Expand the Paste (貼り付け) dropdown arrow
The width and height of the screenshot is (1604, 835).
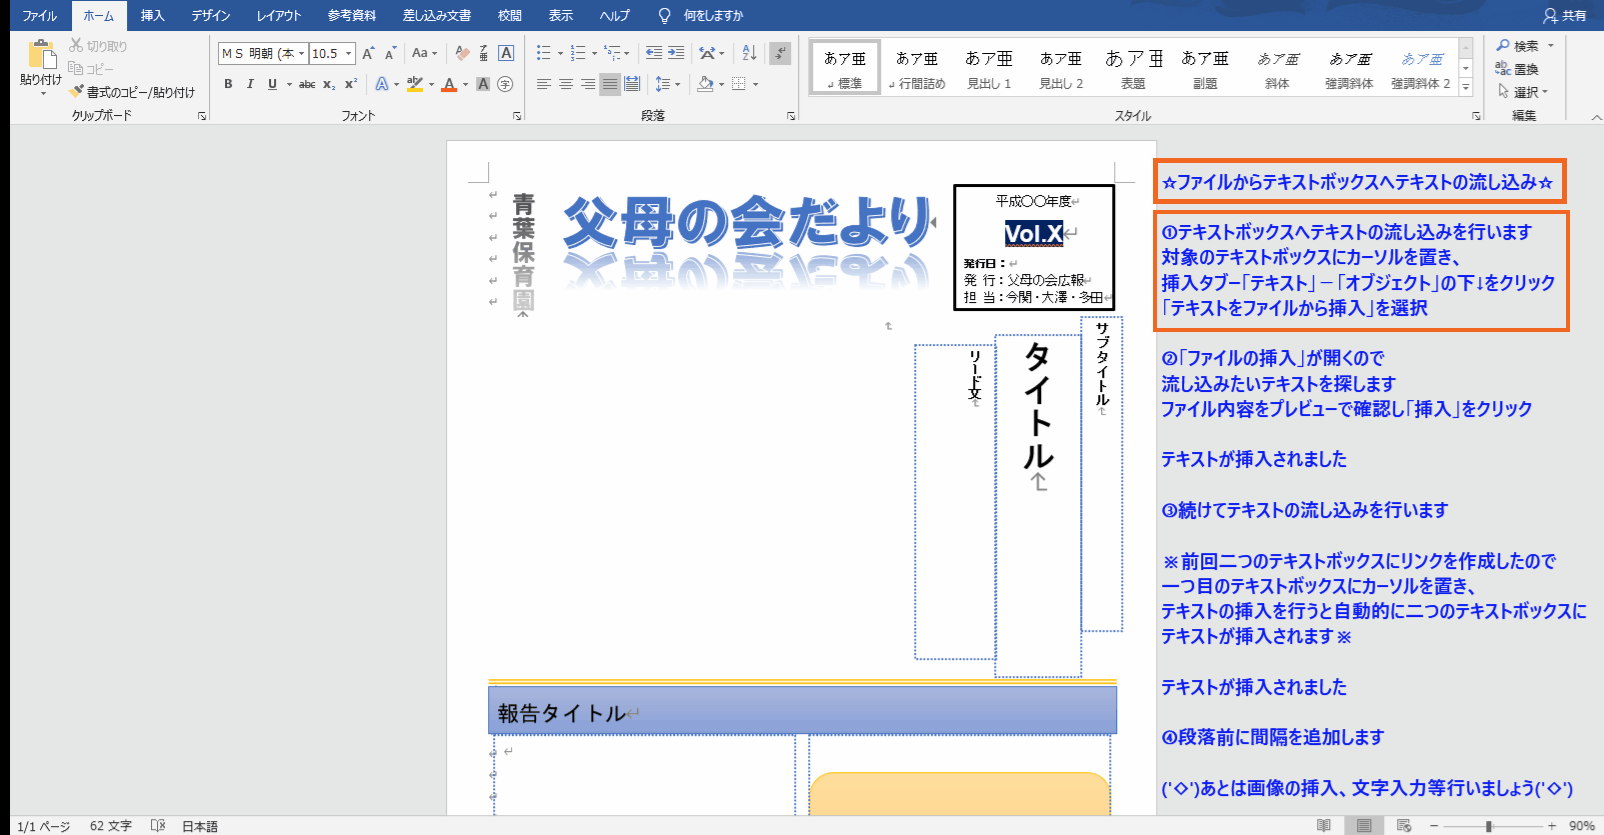pos(42,93)
